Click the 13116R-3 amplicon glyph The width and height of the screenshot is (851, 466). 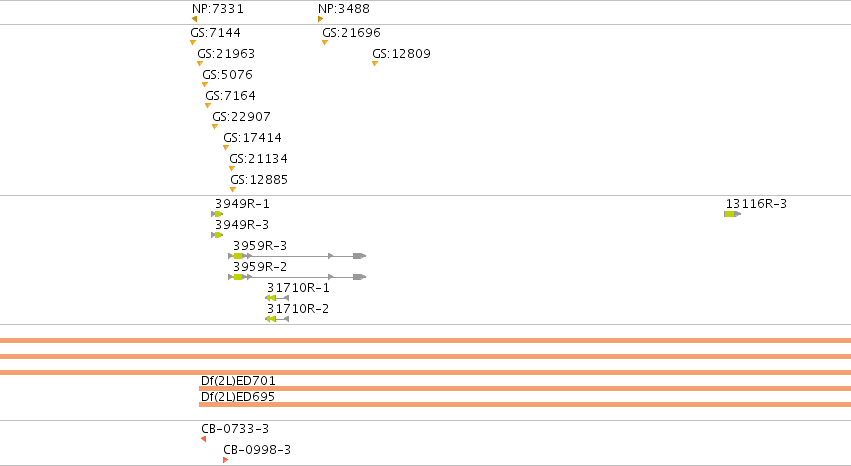pyautogui.click(x=732, y=214)
